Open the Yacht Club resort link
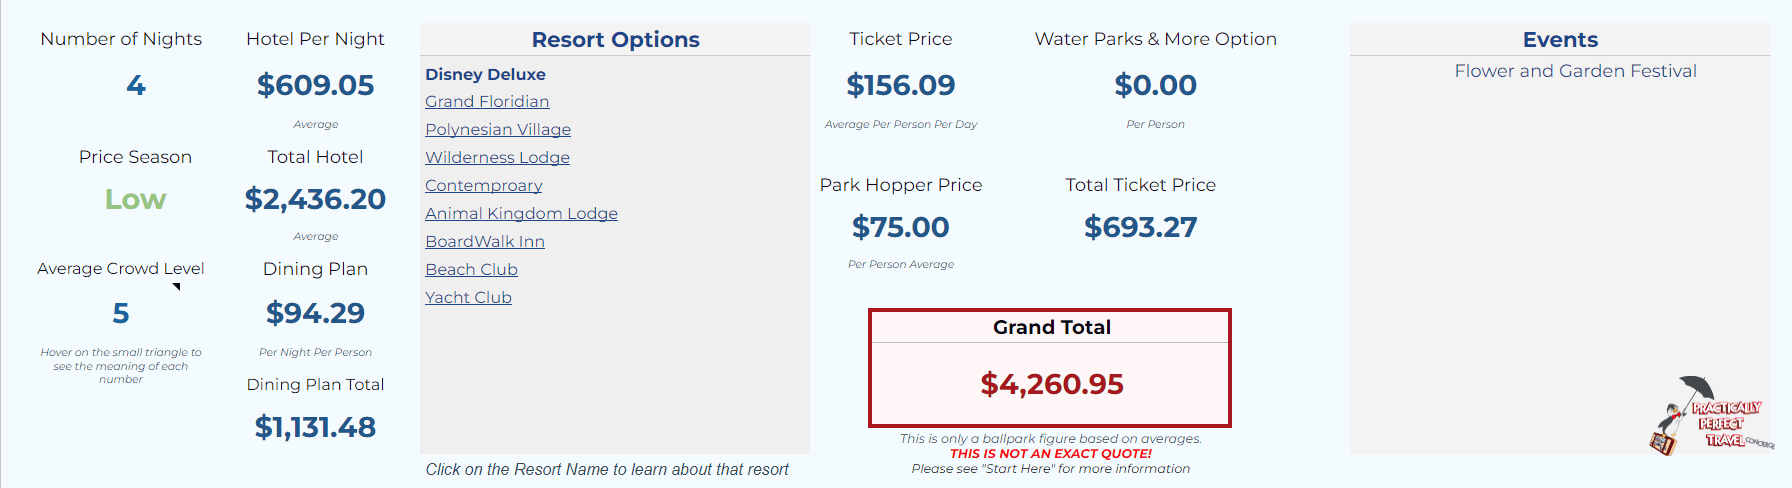The image size is (1792, 488). 468,297
